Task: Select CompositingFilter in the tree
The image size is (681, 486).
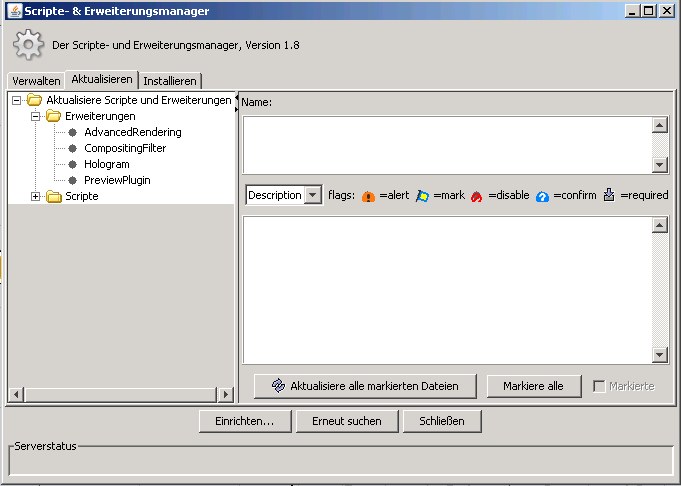Action: pyautogui.click(x=125, y=148)
